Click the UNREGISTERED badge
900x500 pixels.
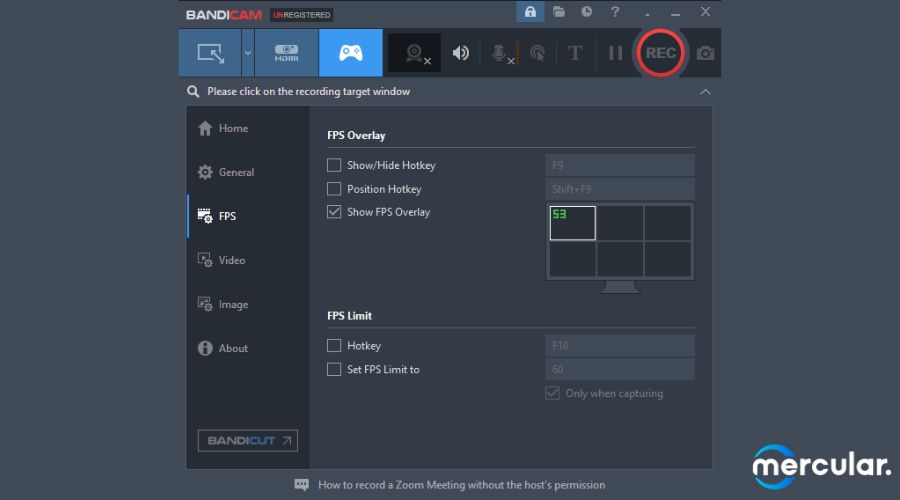[302, 15]
